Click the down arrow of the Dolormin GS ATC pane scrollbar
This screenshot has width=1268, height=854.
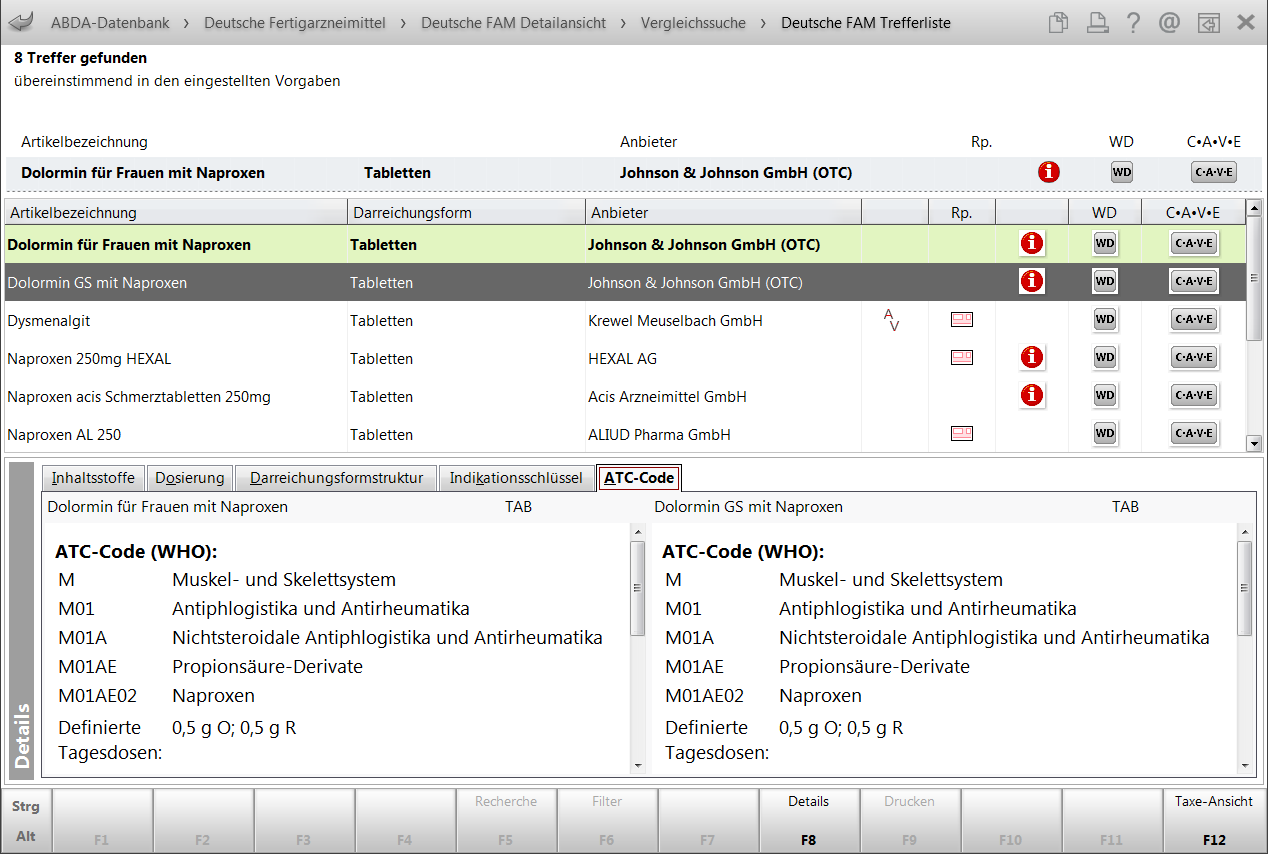tap(1245, 765)
